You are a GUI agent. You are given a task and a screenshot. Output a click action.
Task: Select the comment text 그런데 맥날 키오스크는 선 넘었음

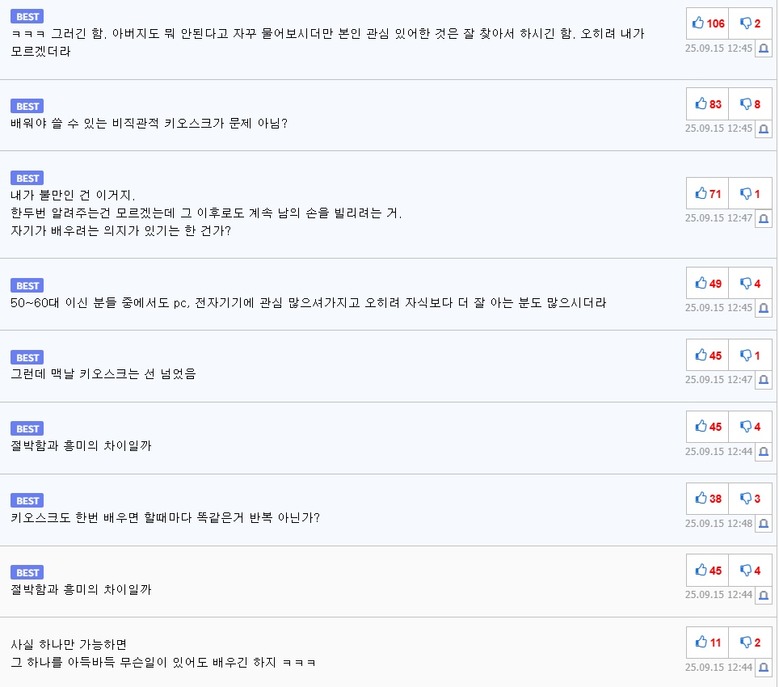[x=103, y=374]
